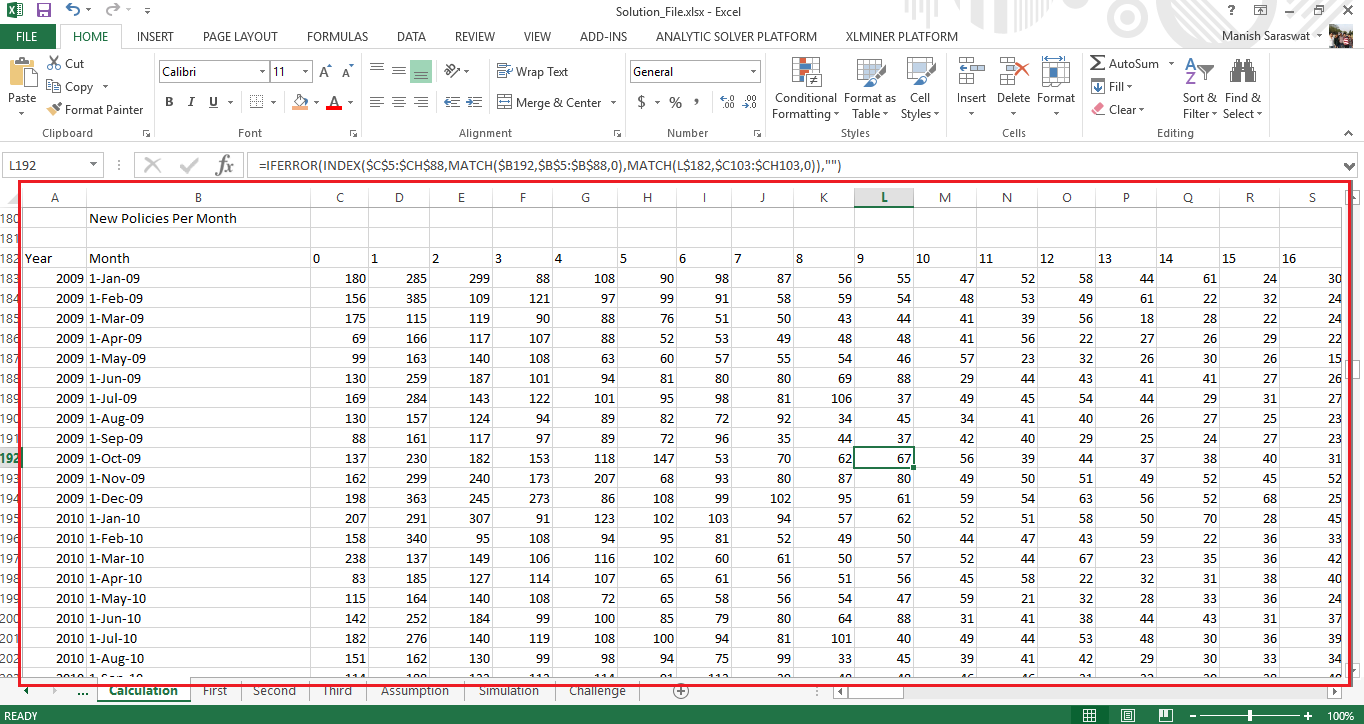This screenshot has width=1364, height=724.
Task: Click the Sort & Filter icon
Action: [x=1199, y=89]
